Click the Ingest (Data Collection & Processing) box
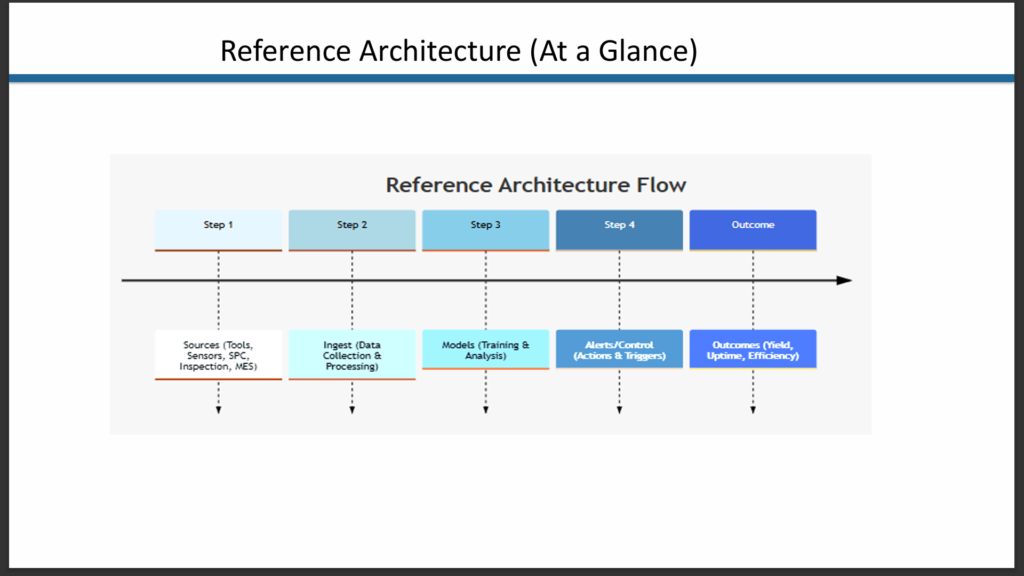 (x=352, y=355)
